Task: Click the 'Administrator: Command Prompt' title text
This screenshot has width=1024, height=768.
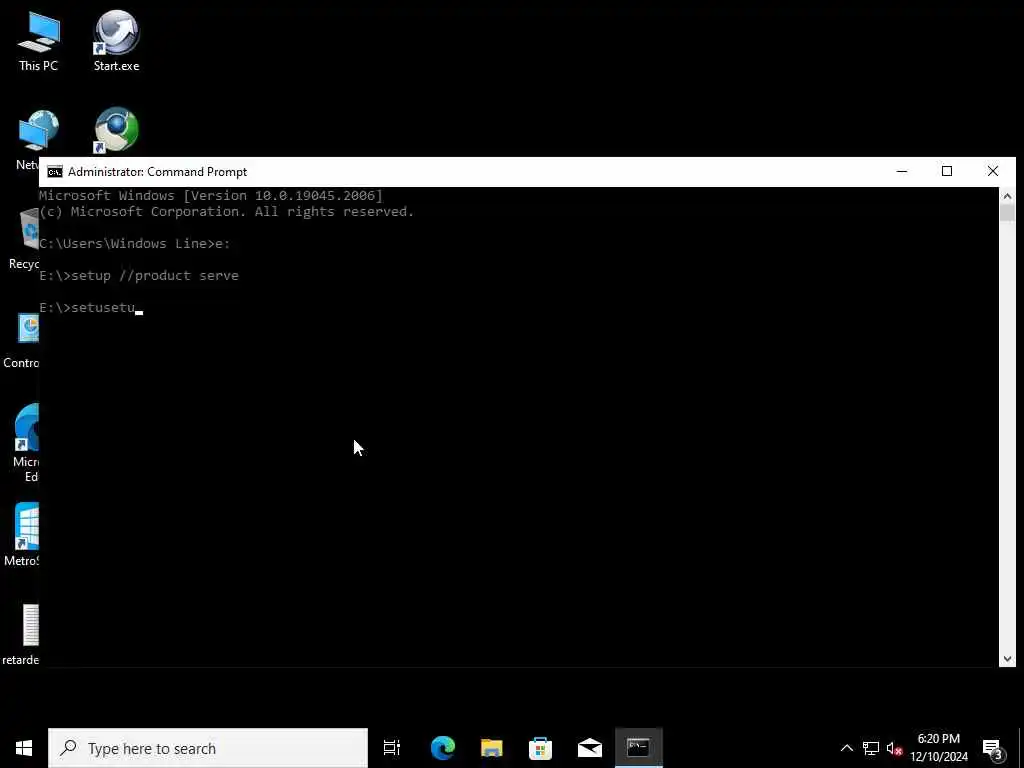Action: (157, 172)
